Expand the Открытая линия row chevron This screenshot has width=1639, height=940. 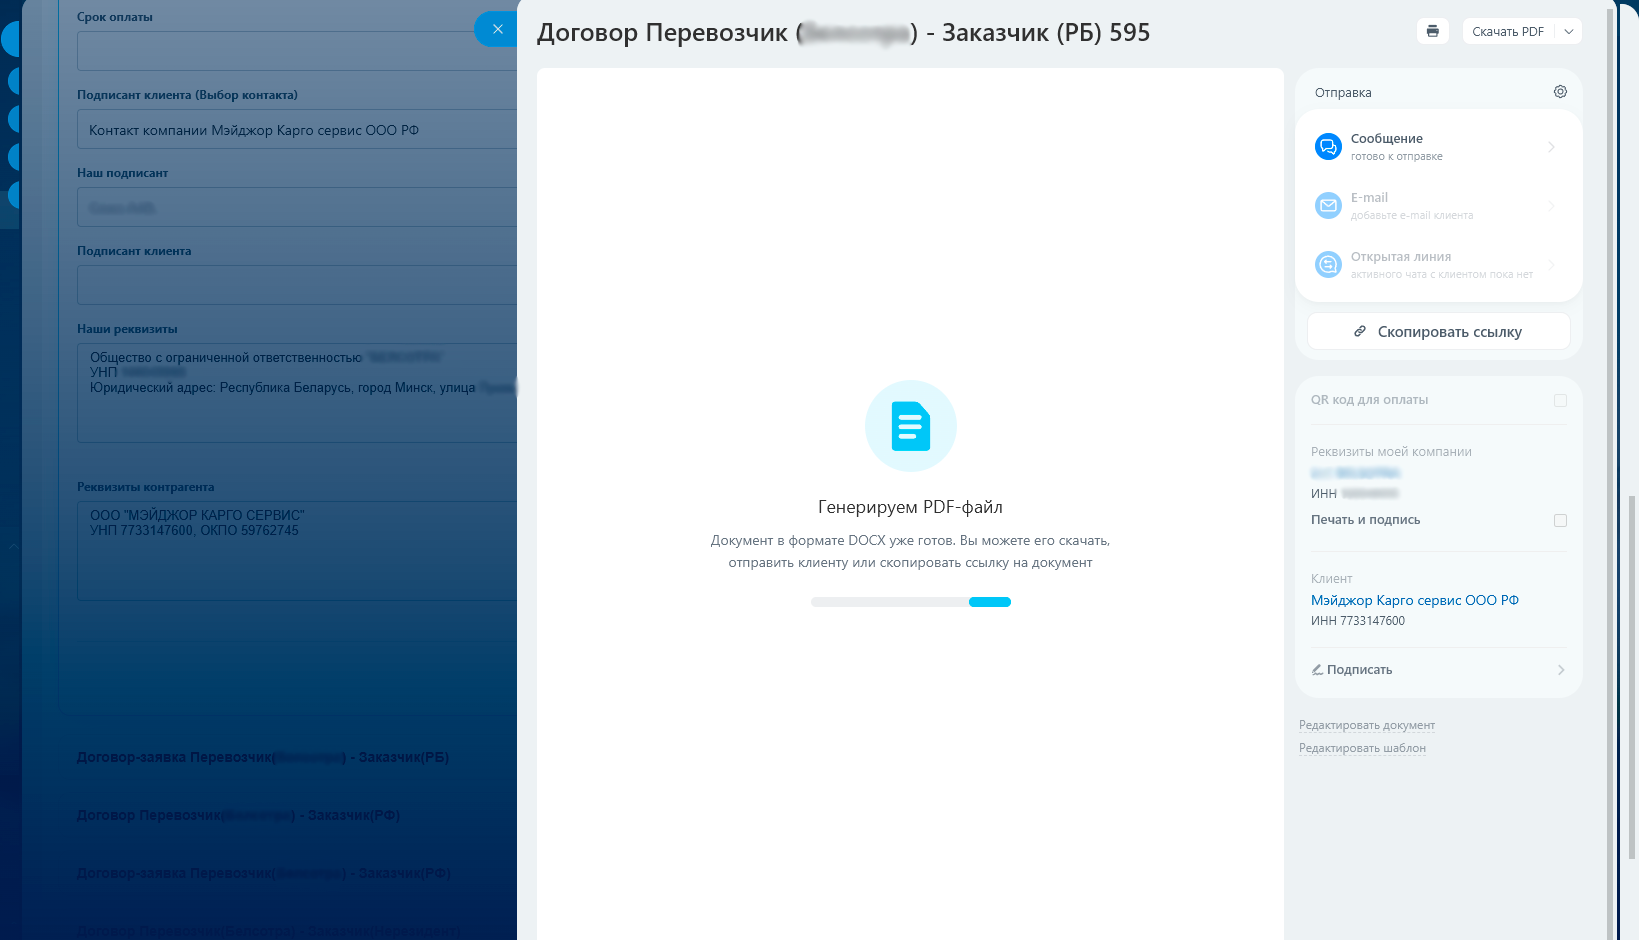pos(1552,265)
